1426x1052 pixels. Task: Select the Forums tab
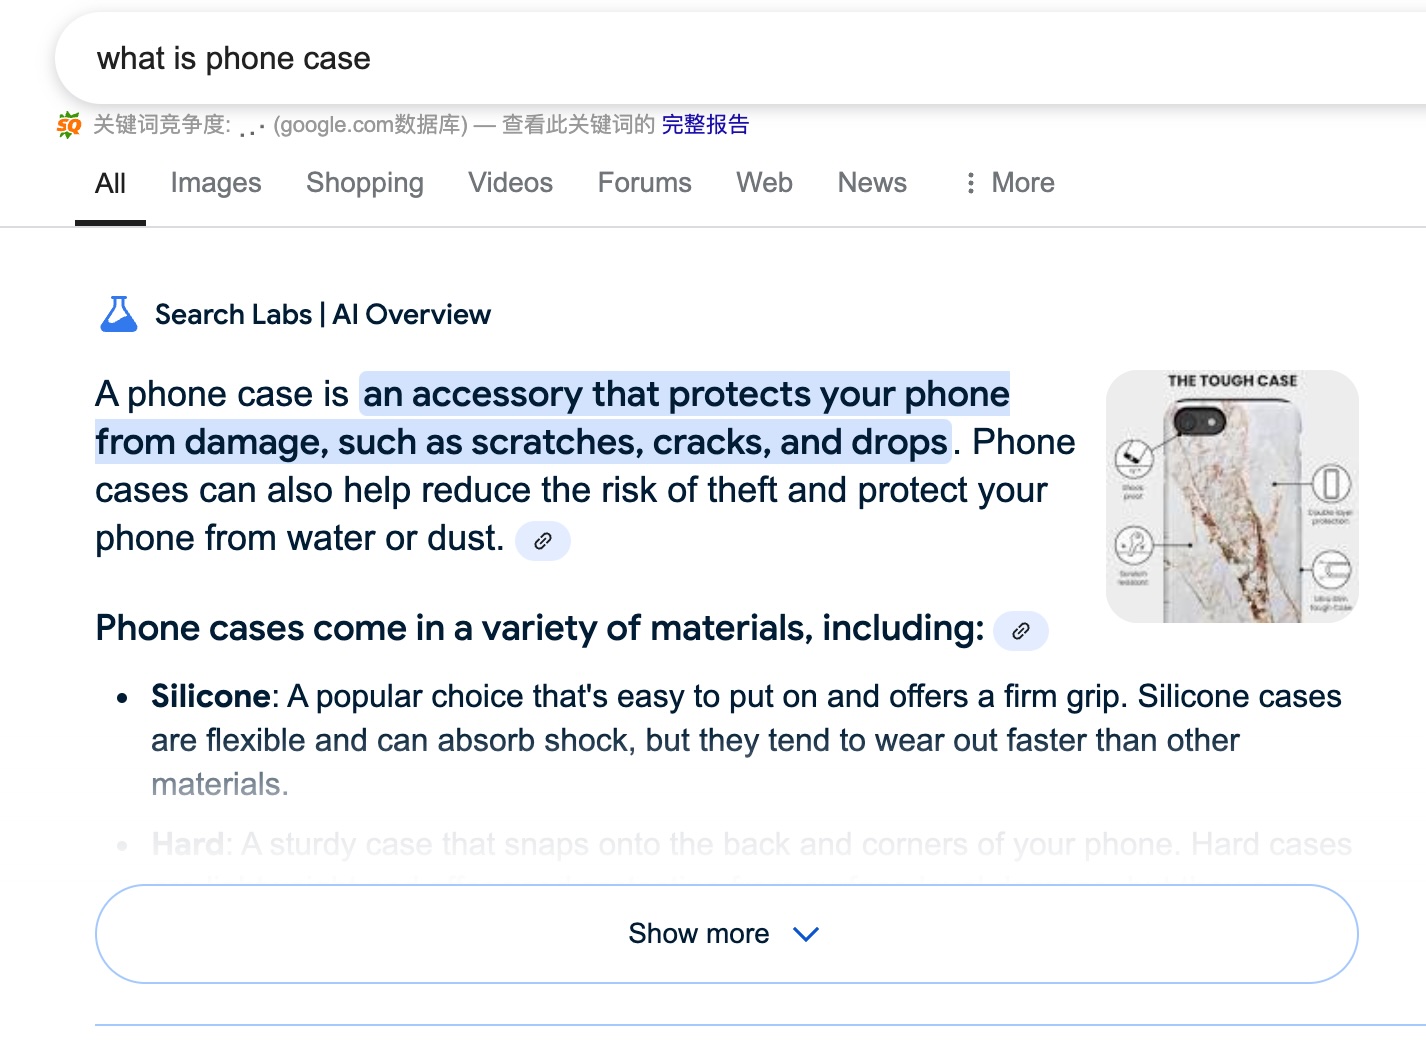[x=644, y=183]
